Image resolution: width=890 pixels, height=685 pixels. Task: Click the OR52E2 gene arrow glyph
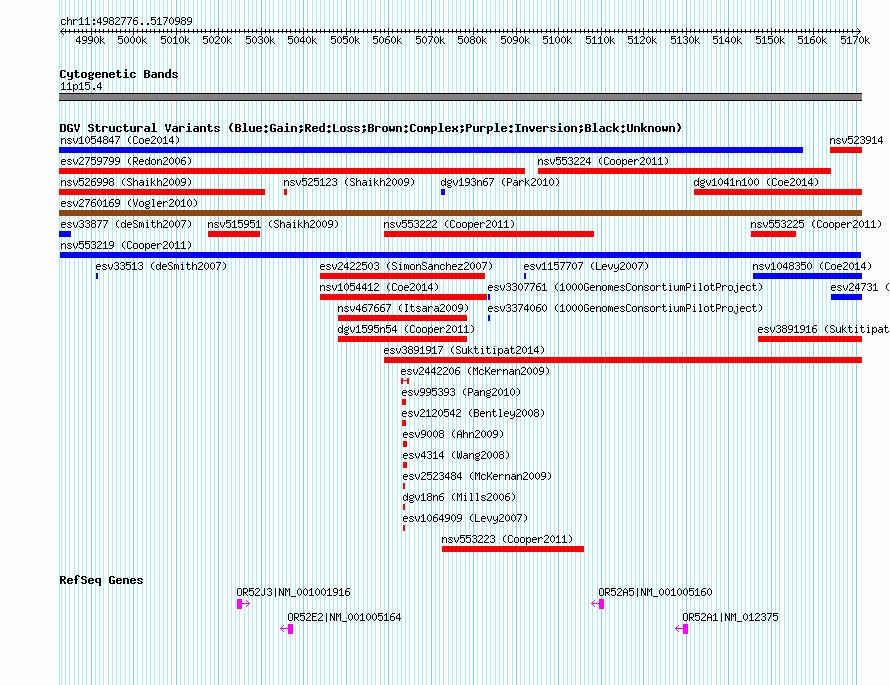click(x=287, y=629)
